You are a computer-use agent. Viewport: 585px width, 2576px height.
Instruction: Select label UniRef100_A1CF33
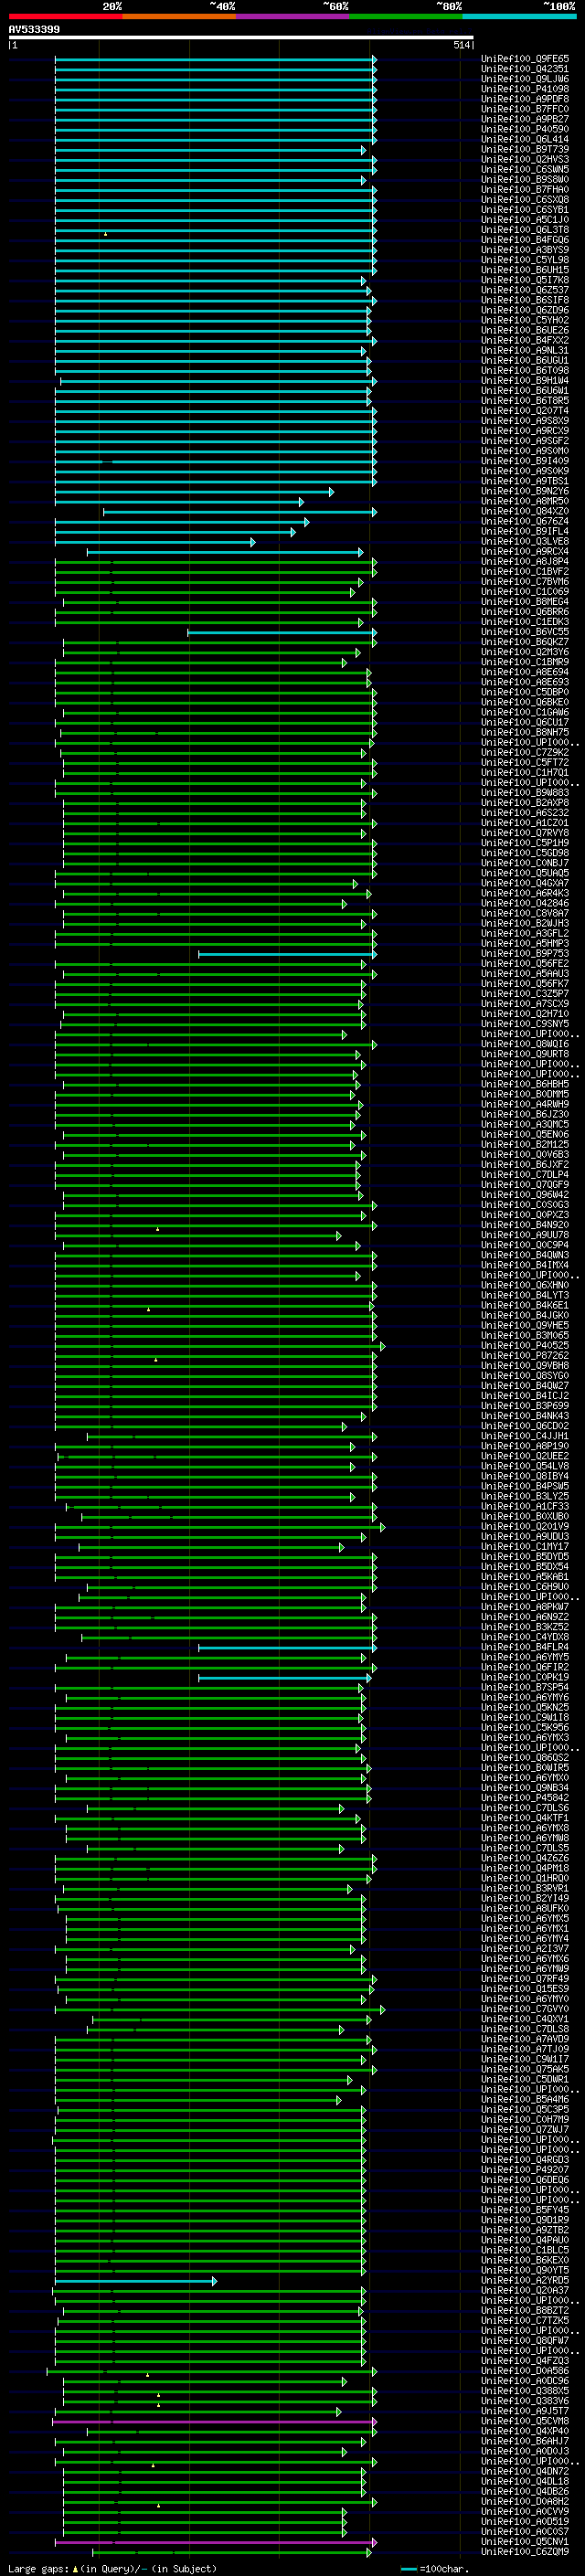(525, 1506)
